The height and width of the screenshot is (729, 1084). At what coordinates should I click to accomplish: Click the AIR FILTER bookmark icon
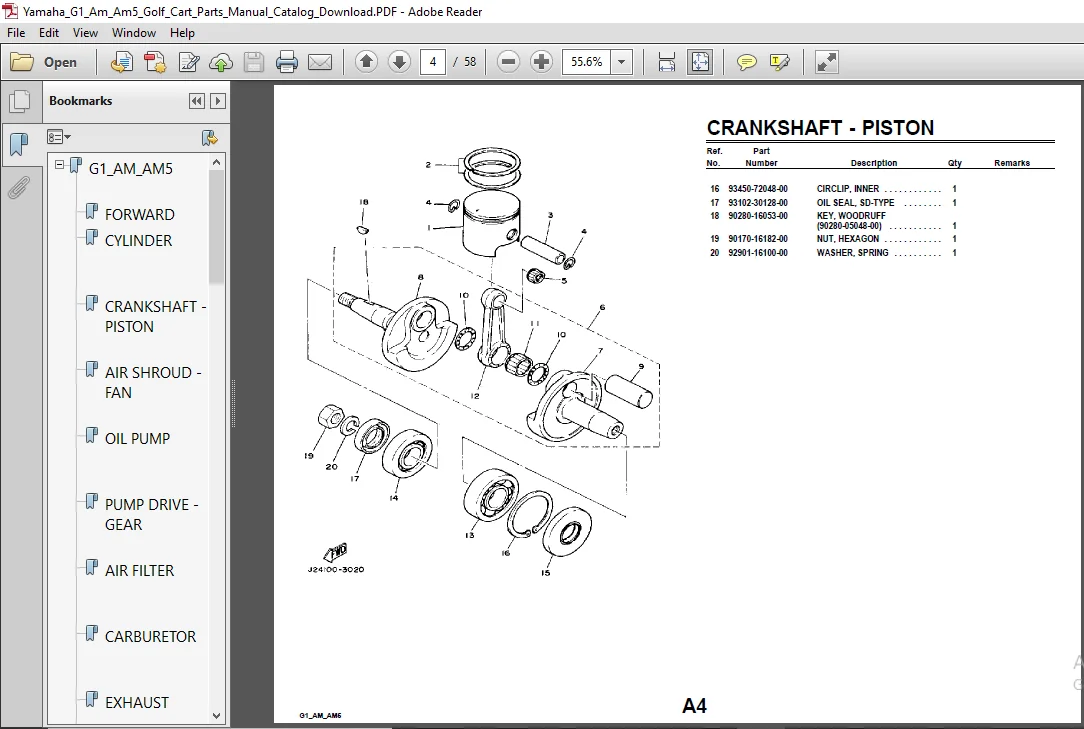(91, 567)
